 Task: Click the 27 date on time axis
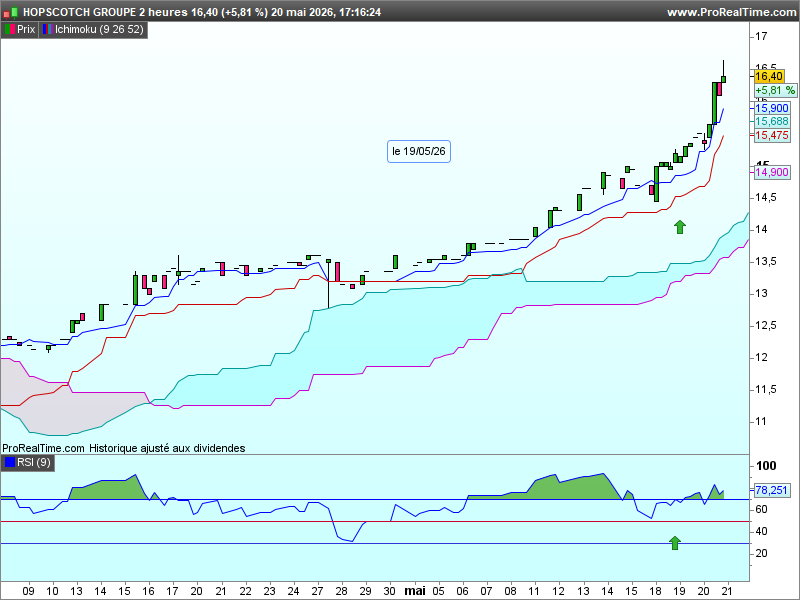(x=317, y=591)
